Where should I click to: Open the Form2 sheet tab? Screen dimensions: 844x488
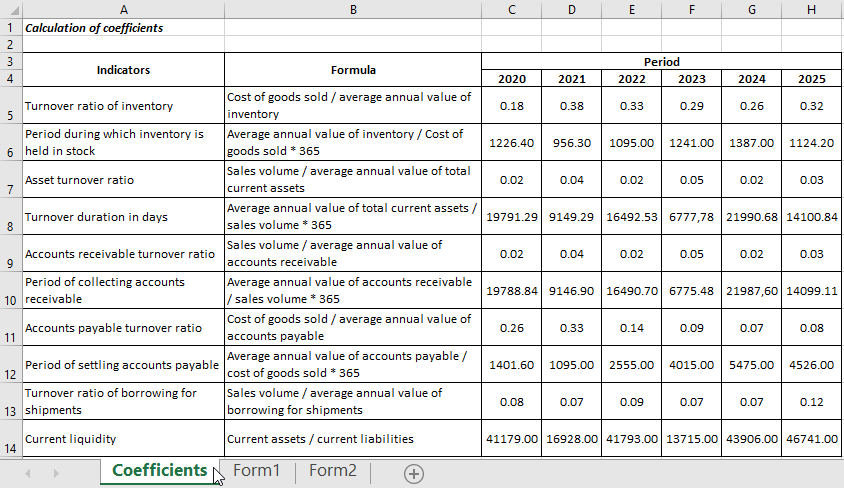333,470
